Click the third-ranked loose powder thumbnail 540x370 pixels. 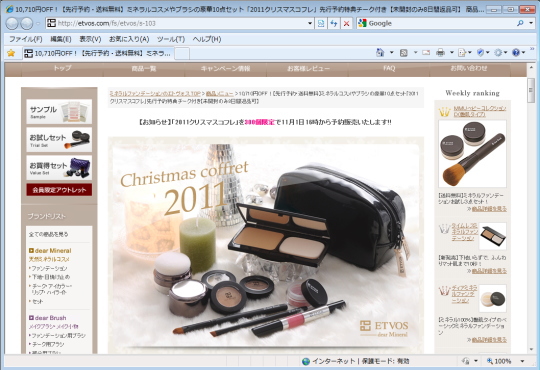(x=492, y=298)
